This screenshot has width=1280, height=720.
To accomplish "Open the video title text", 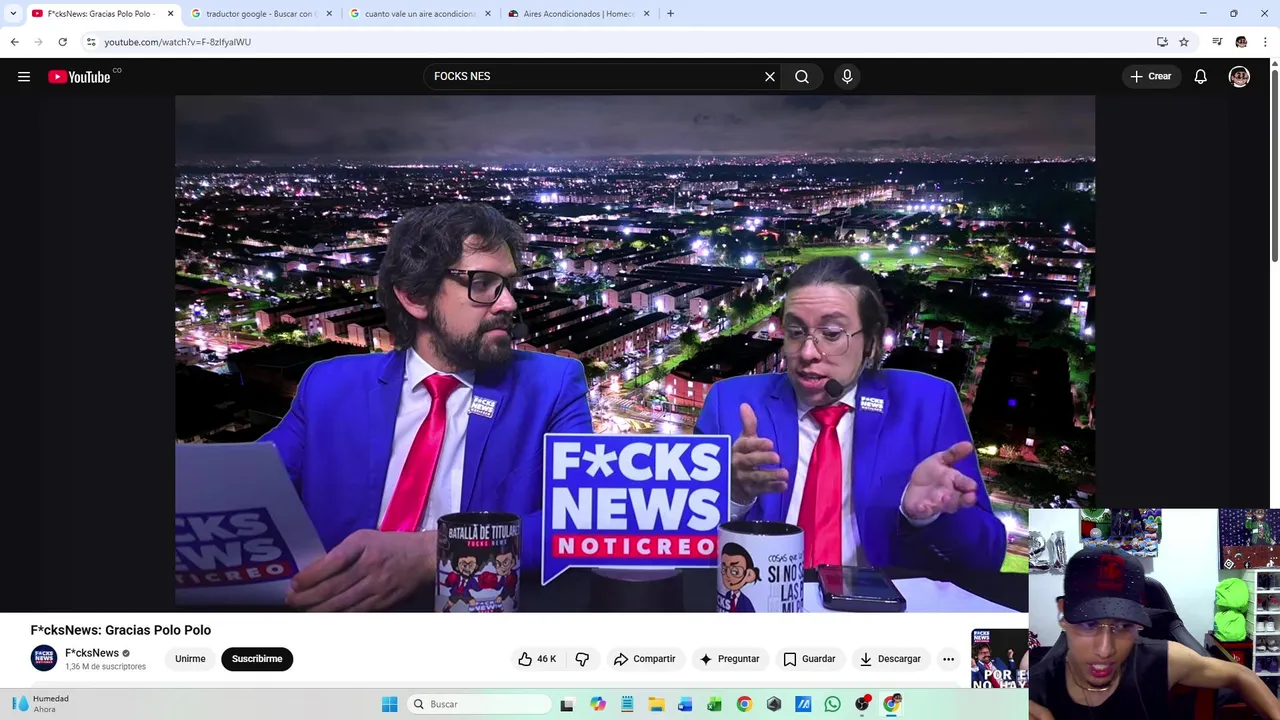I will pos(120,630).
